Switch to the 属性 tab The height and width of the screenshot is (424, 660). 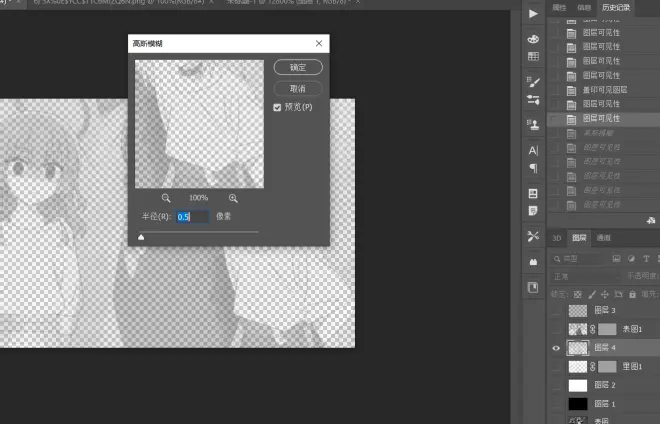(559, 8)
